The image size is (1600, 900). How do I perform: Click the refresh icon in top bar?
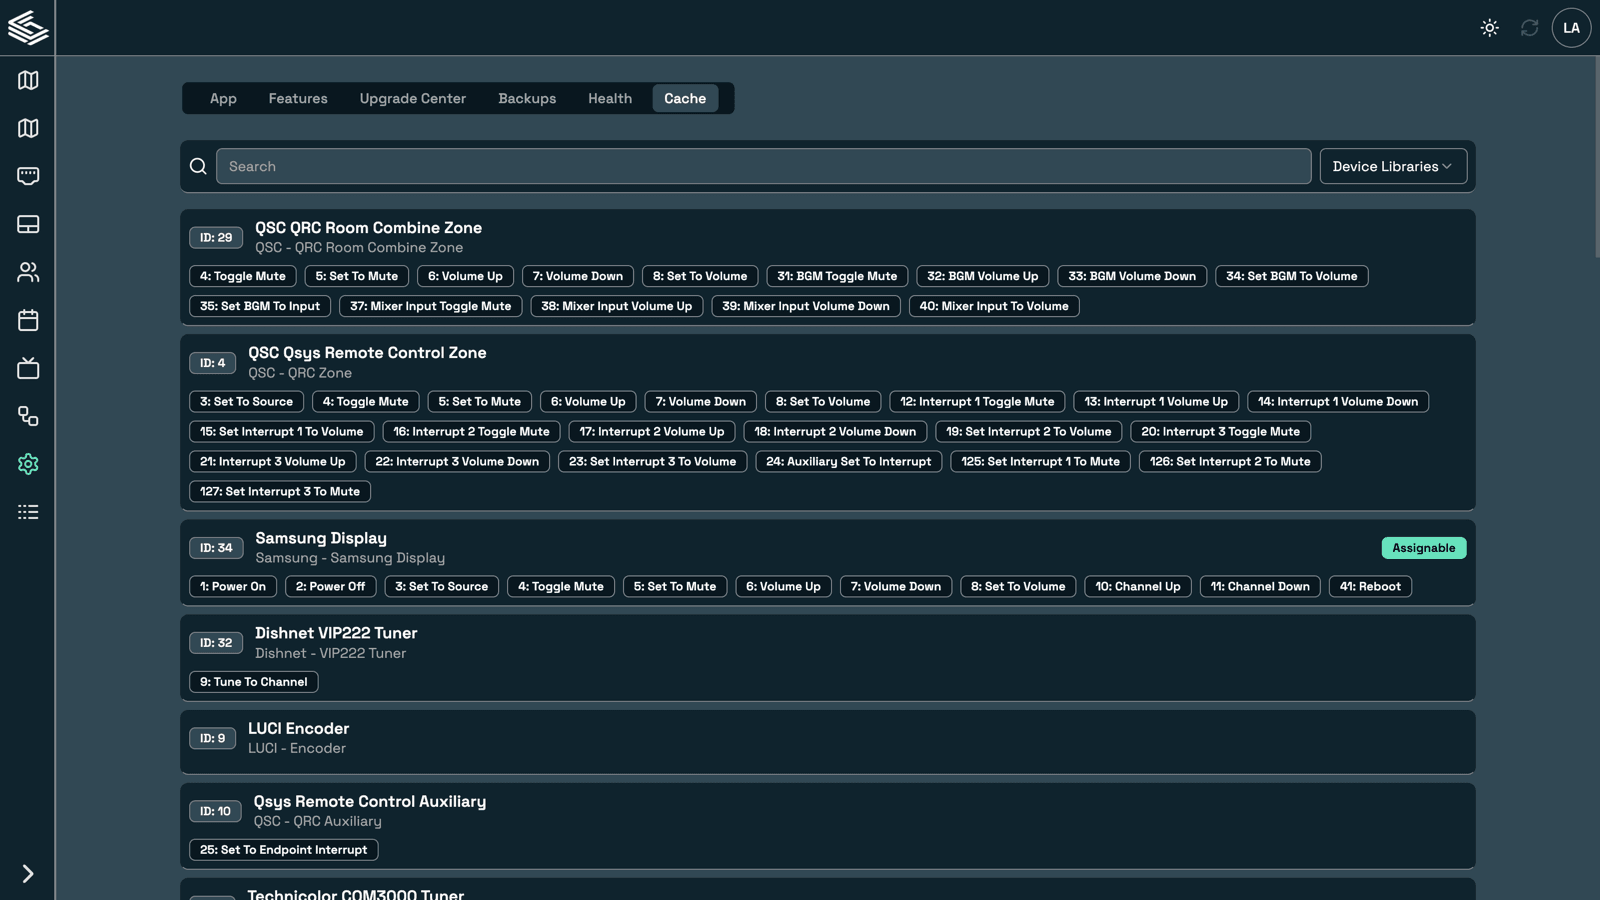coord(1529,28)
